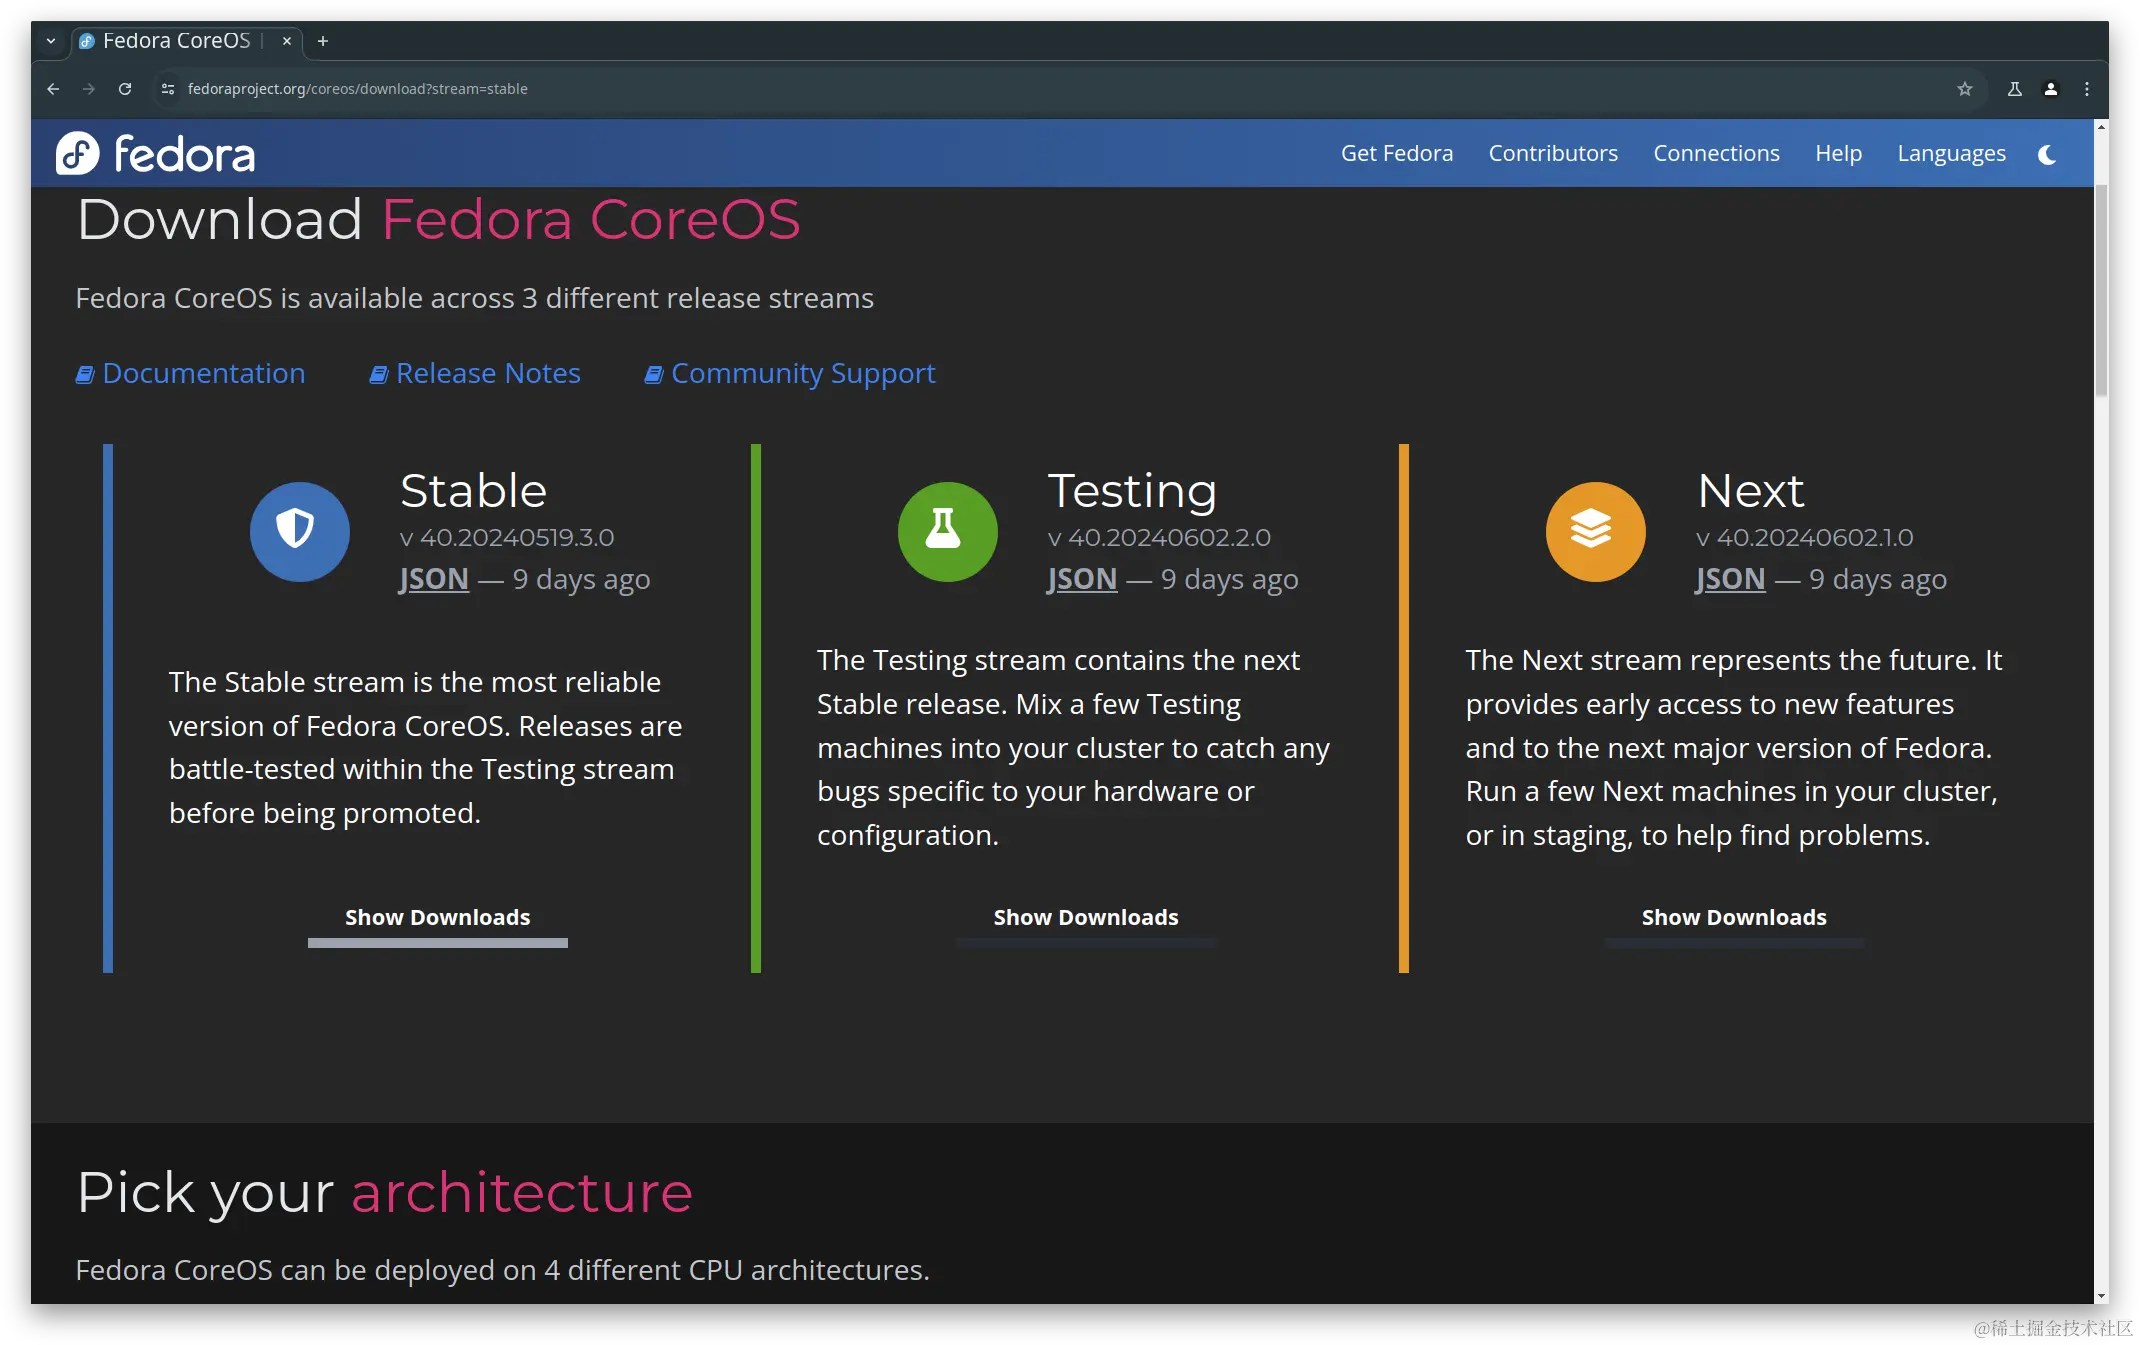Open the Testing stream JSON link
This screenshot has width=2140, height=1345.
pyautogui.click(x=1082, y=579)
